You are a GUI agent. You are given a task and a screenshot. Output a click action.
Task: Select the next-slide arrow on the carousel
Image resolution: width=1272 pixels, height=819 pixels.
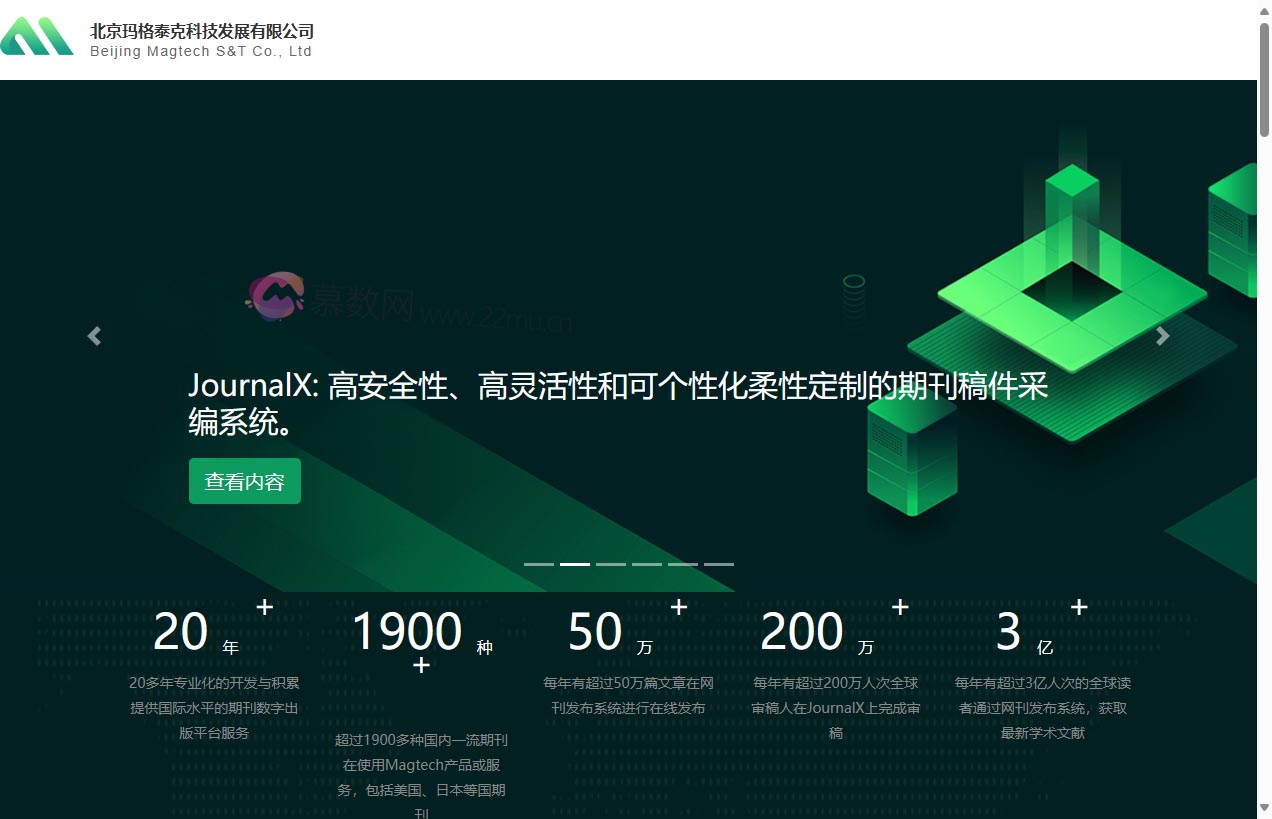[1162, 336]
